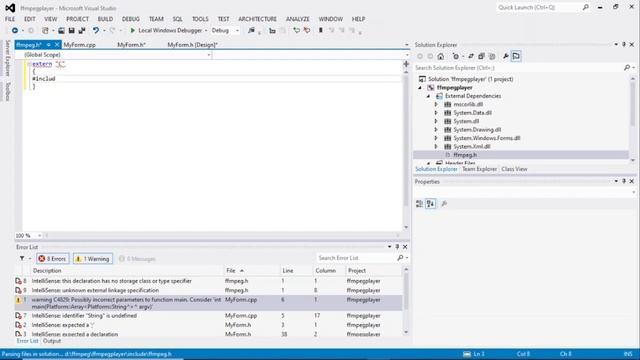Collapse the ffmpegplayer project node
Screen dimensions: 640x360
click(420, 88)
